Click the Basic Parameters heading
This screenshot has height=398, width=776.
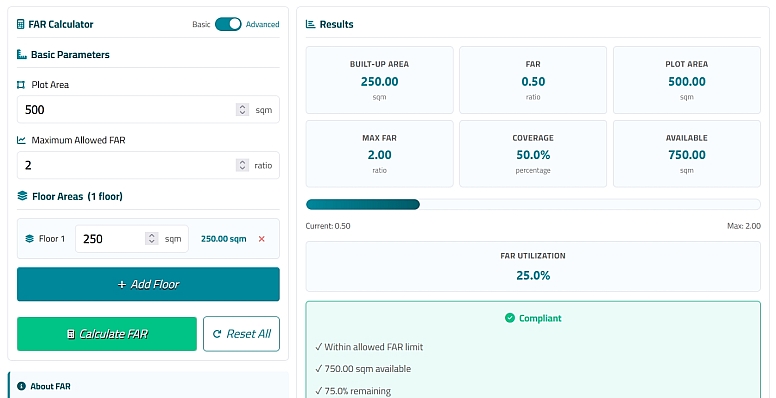(x=70, y=54)
